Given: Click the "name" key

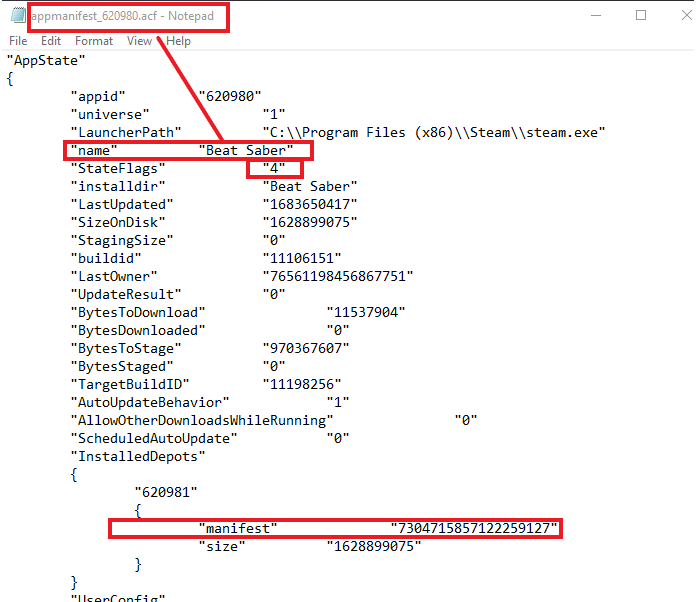Looking at the screenshot, I should 94,150.
